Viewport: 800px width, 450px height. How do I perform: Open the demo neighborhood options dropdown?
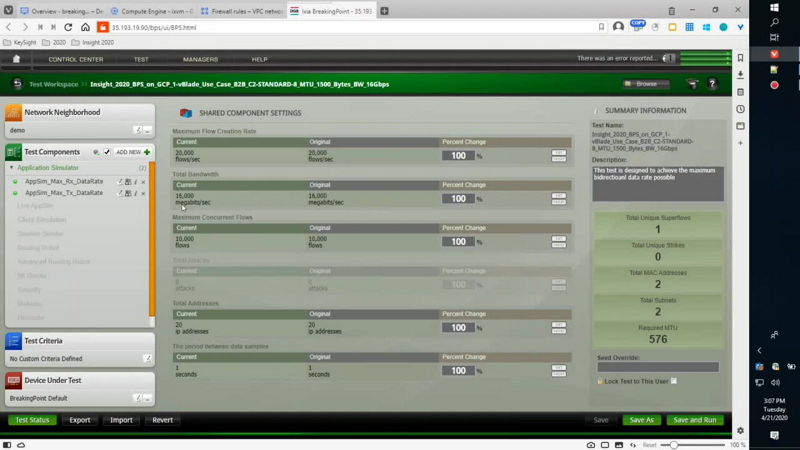click(x=147, y=130)
